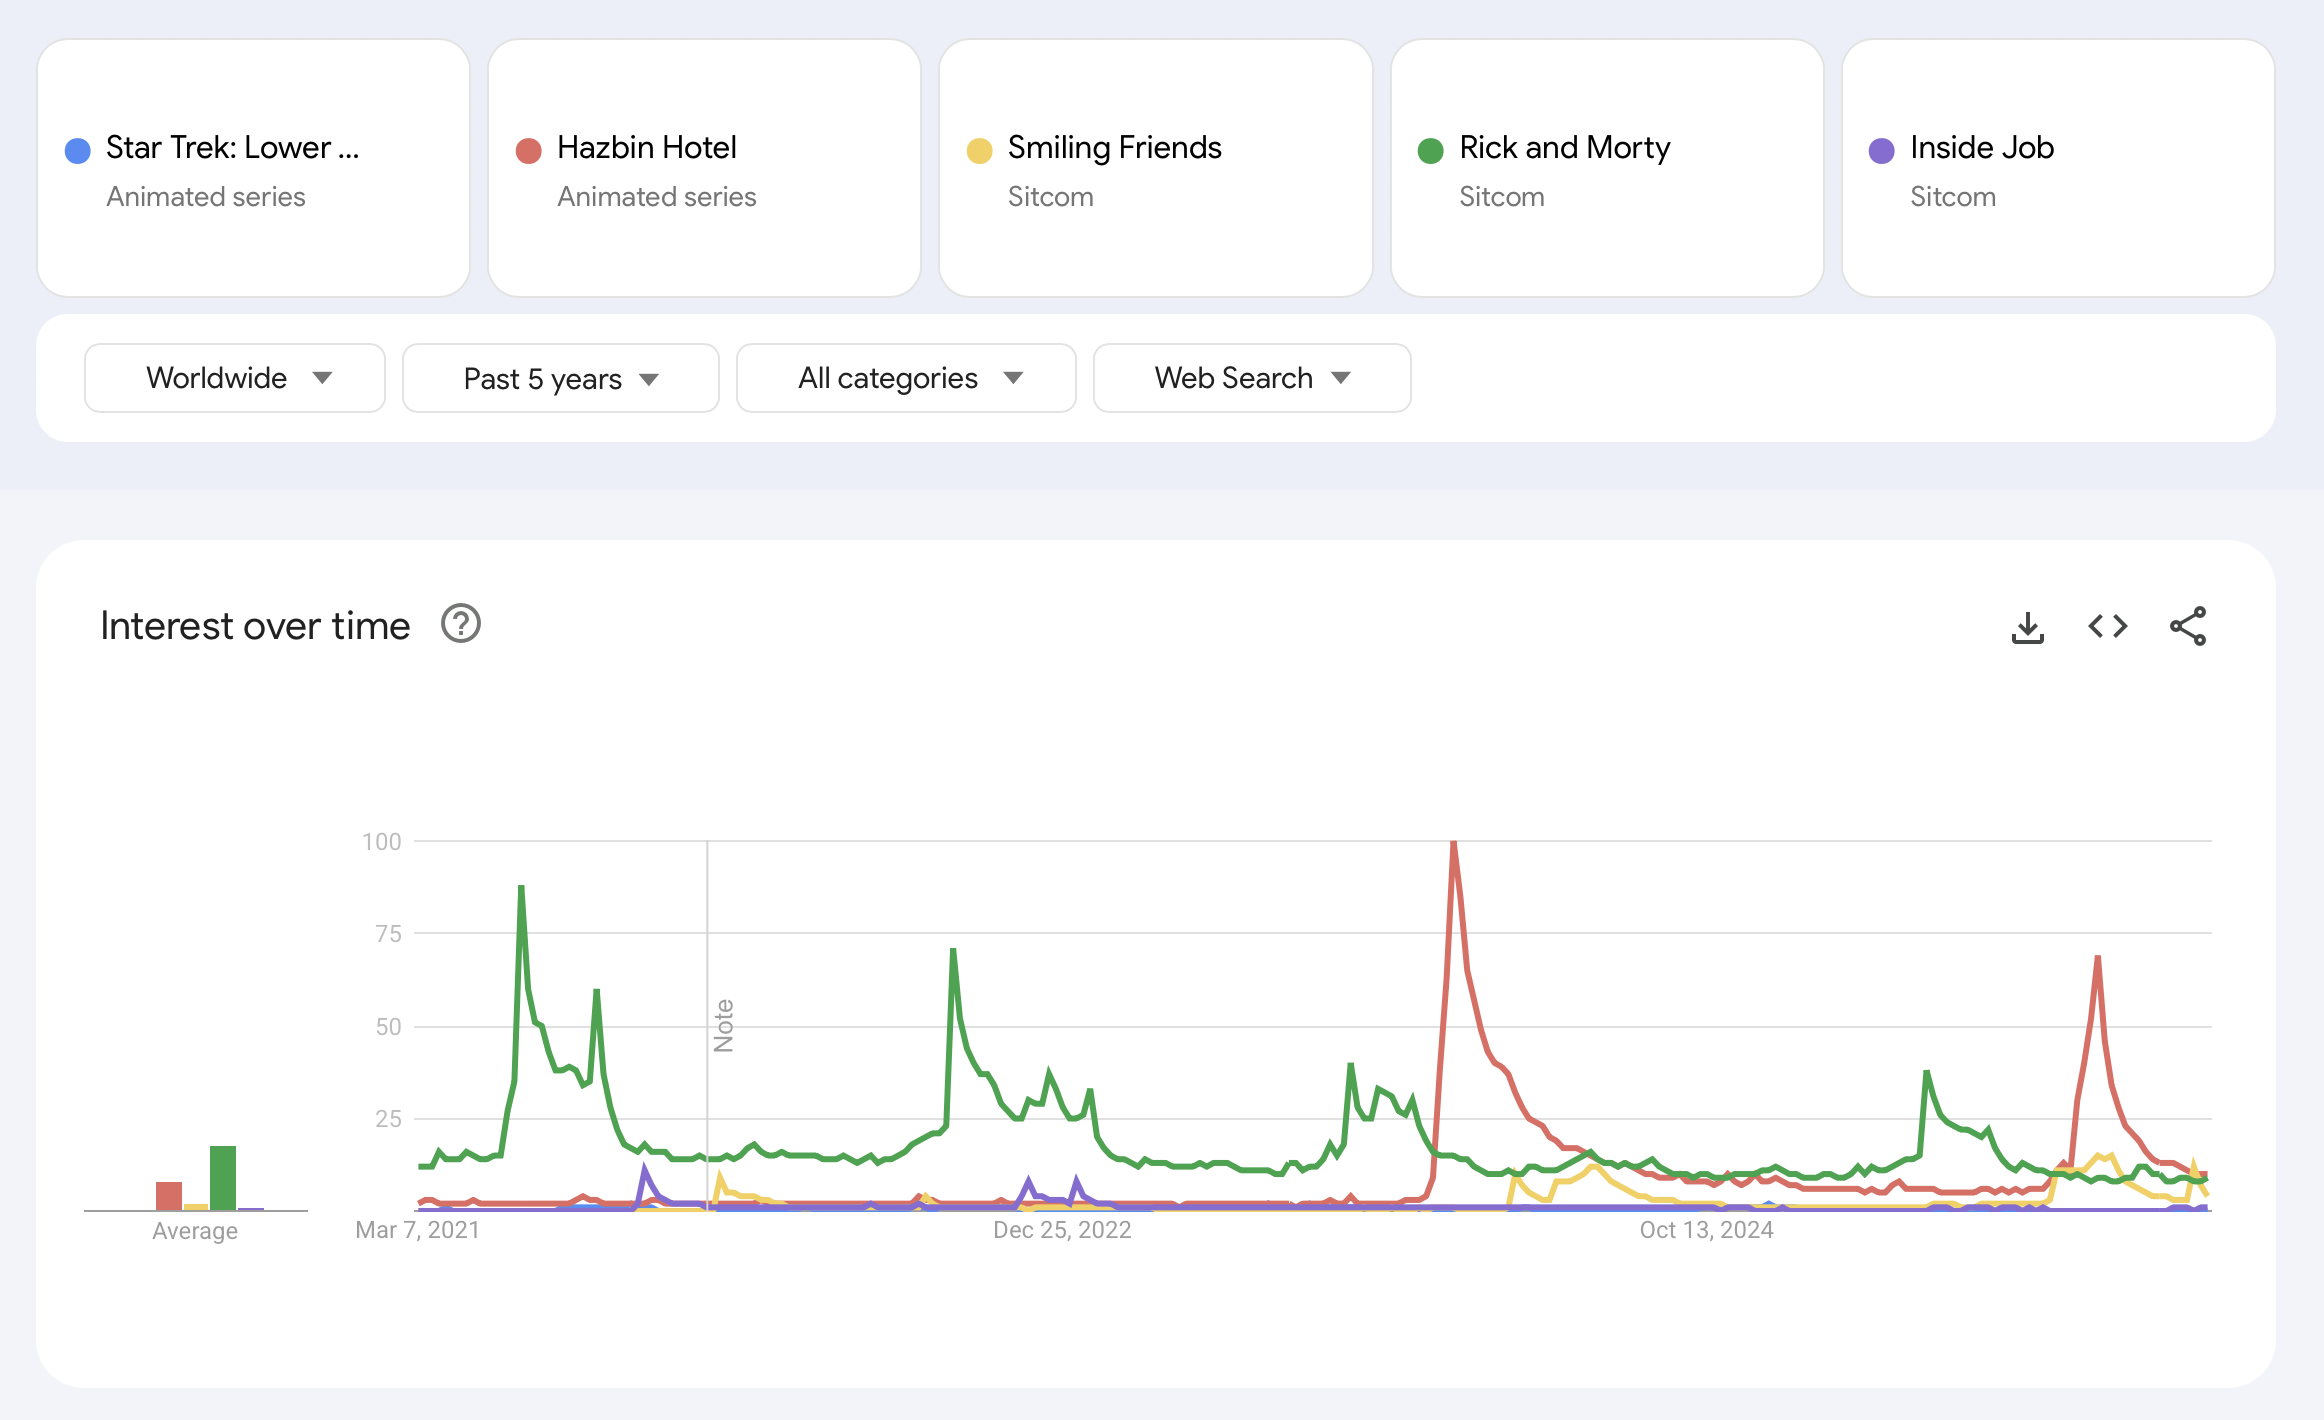The width and height of the screenshot is (2324, 1420).
Task: Open the Interest over time help icon
Action: coord(461,624)
